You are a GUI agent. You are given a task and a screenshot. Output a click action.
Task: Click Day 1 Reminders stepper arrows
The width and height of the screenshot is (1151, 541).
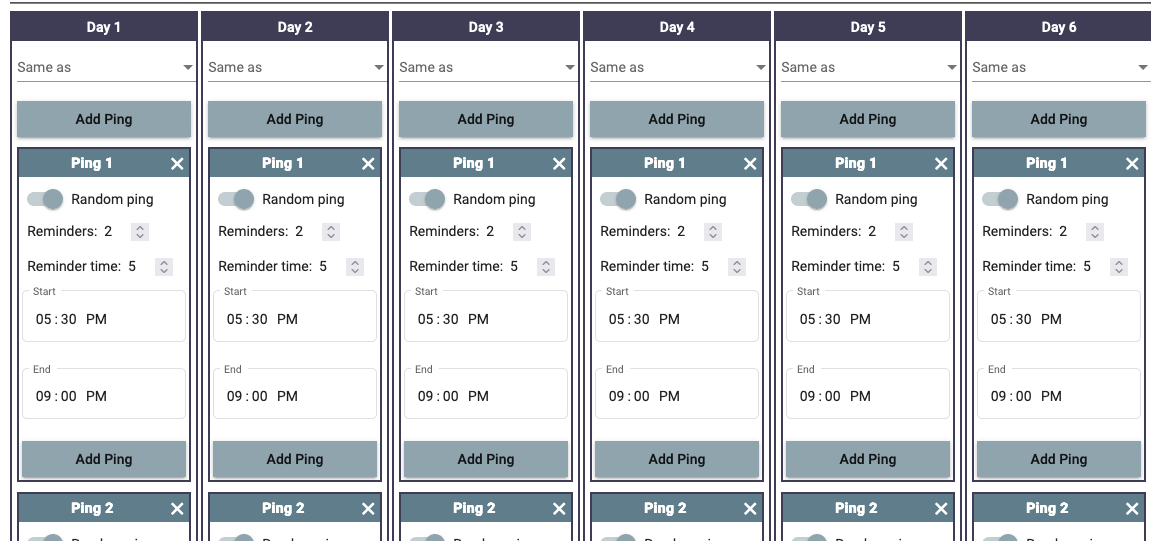point(141,232)
